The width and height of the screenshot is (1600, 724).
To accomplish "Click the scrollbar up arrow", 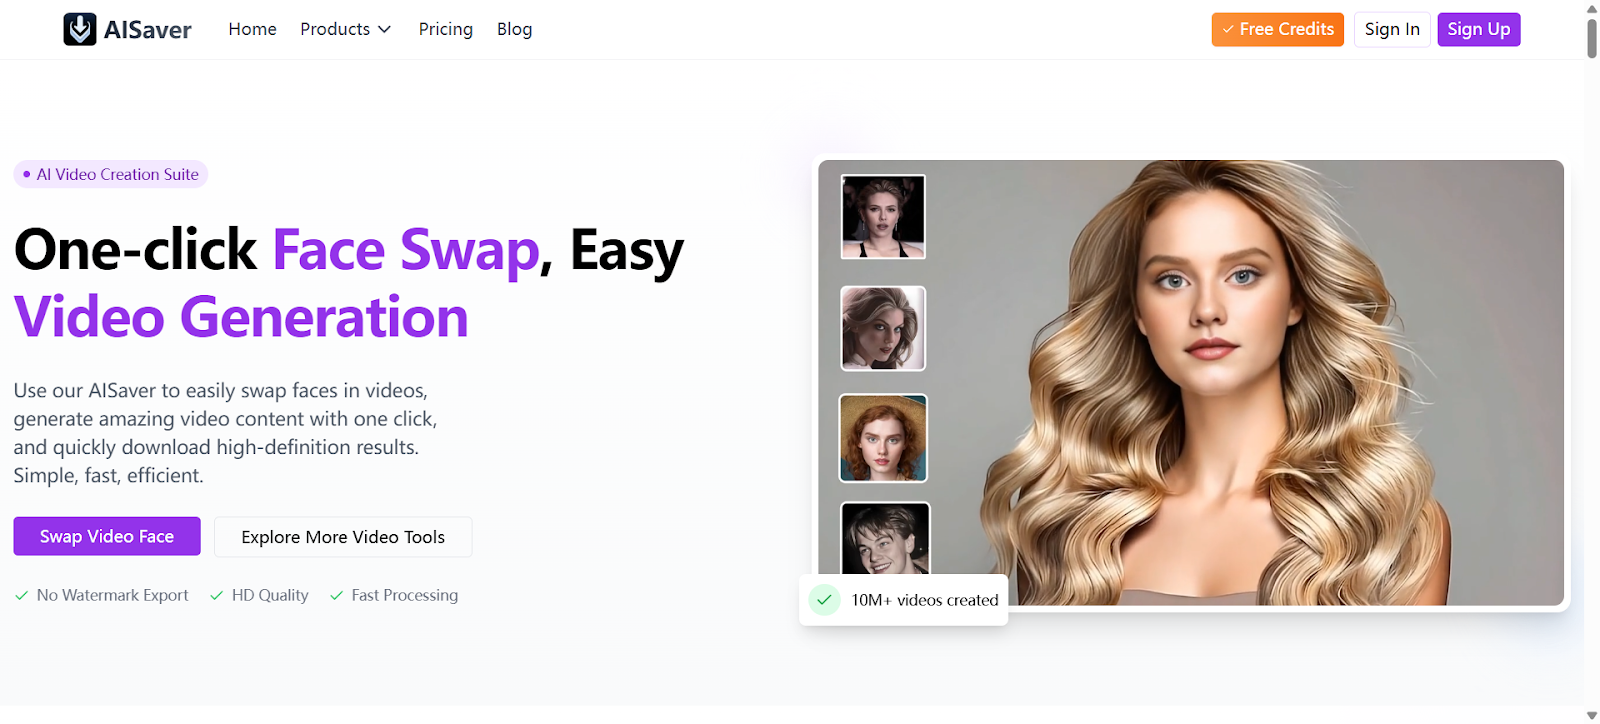I will (x=1591, y=8).
